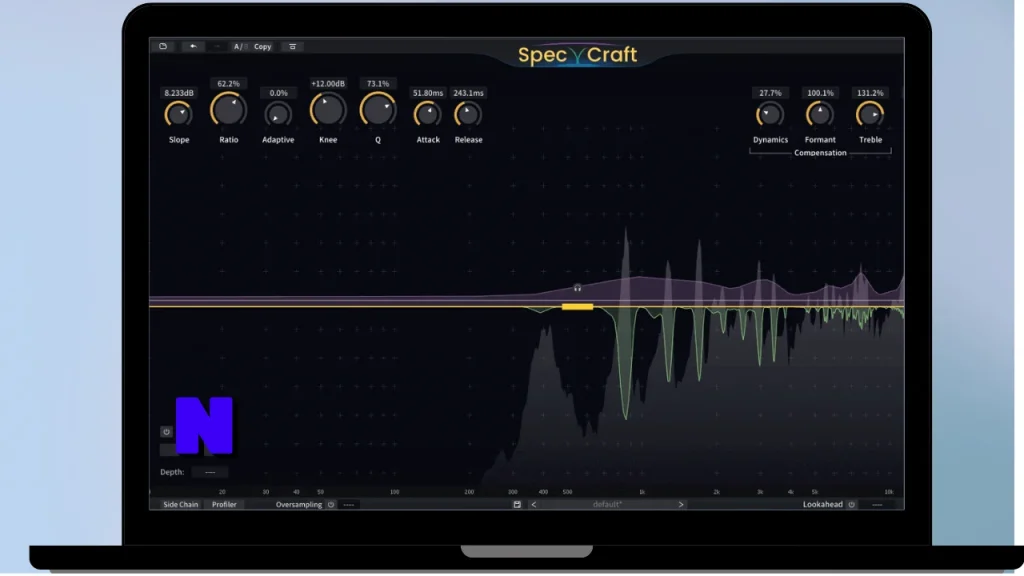Select the 73.1% Q value field
This screenshot has width=1024, height=576.
point(377,84)
